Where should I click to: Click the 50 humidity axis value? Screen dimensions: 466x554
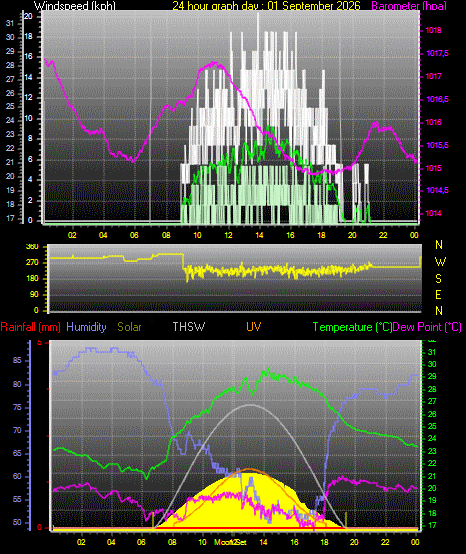[17, 522]
